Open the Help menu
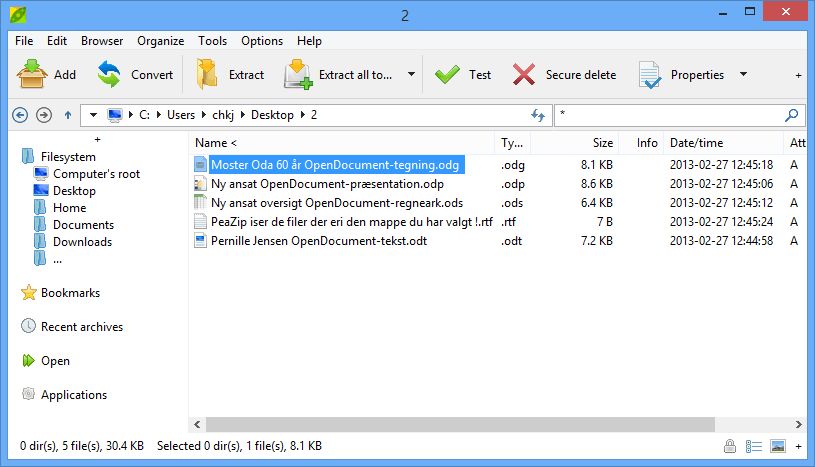The image size is (815, 467). [309, 41]
